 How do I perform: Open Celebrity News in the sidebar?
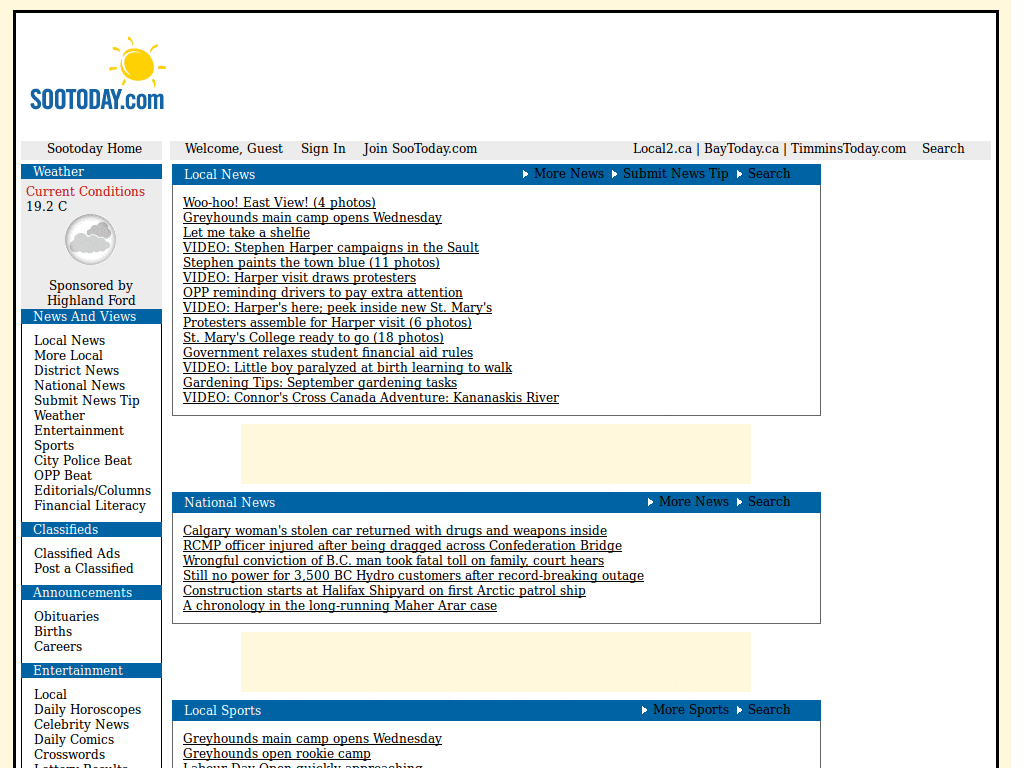(82, 724)
